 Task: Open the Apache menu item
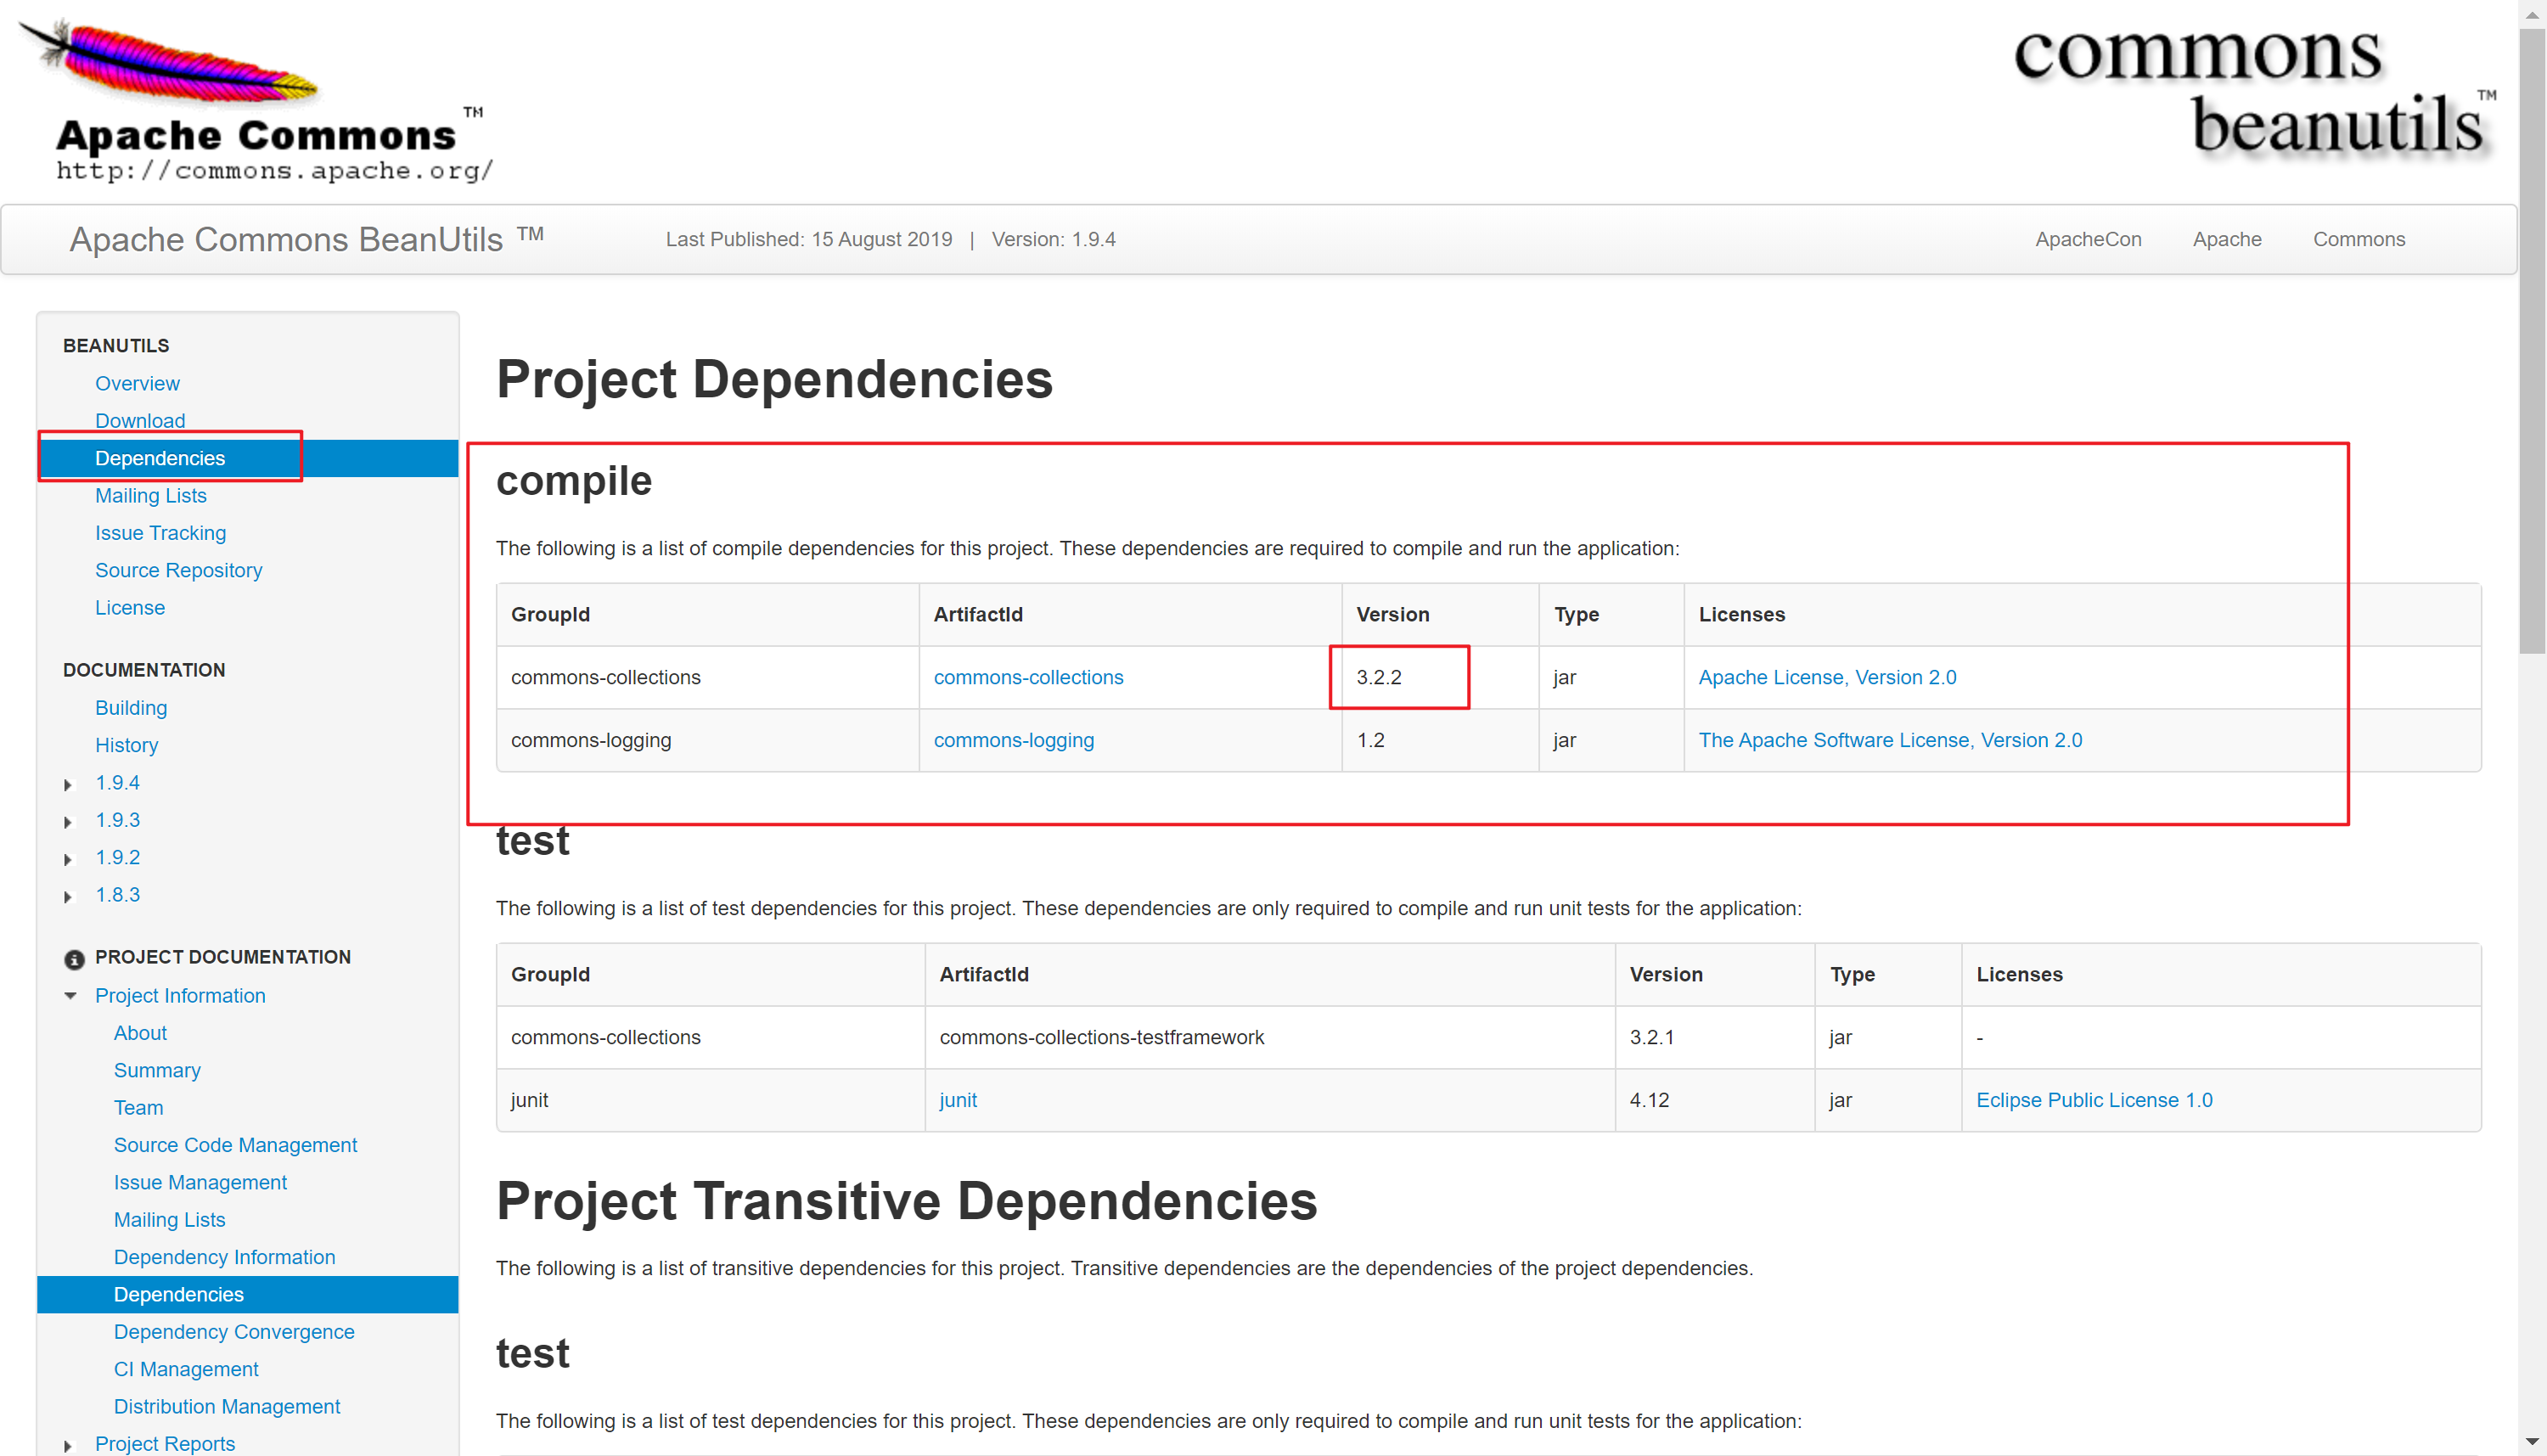pos(2227,239)
